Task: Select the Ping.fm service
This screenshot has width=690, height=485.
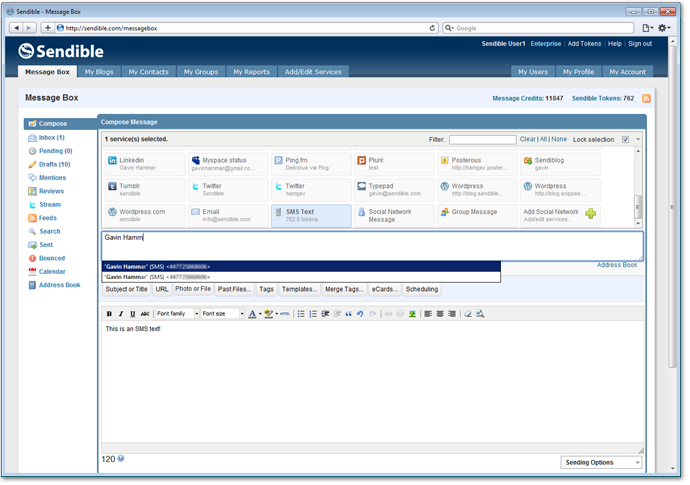Action: pyautogui.click(x=312, y=165)
